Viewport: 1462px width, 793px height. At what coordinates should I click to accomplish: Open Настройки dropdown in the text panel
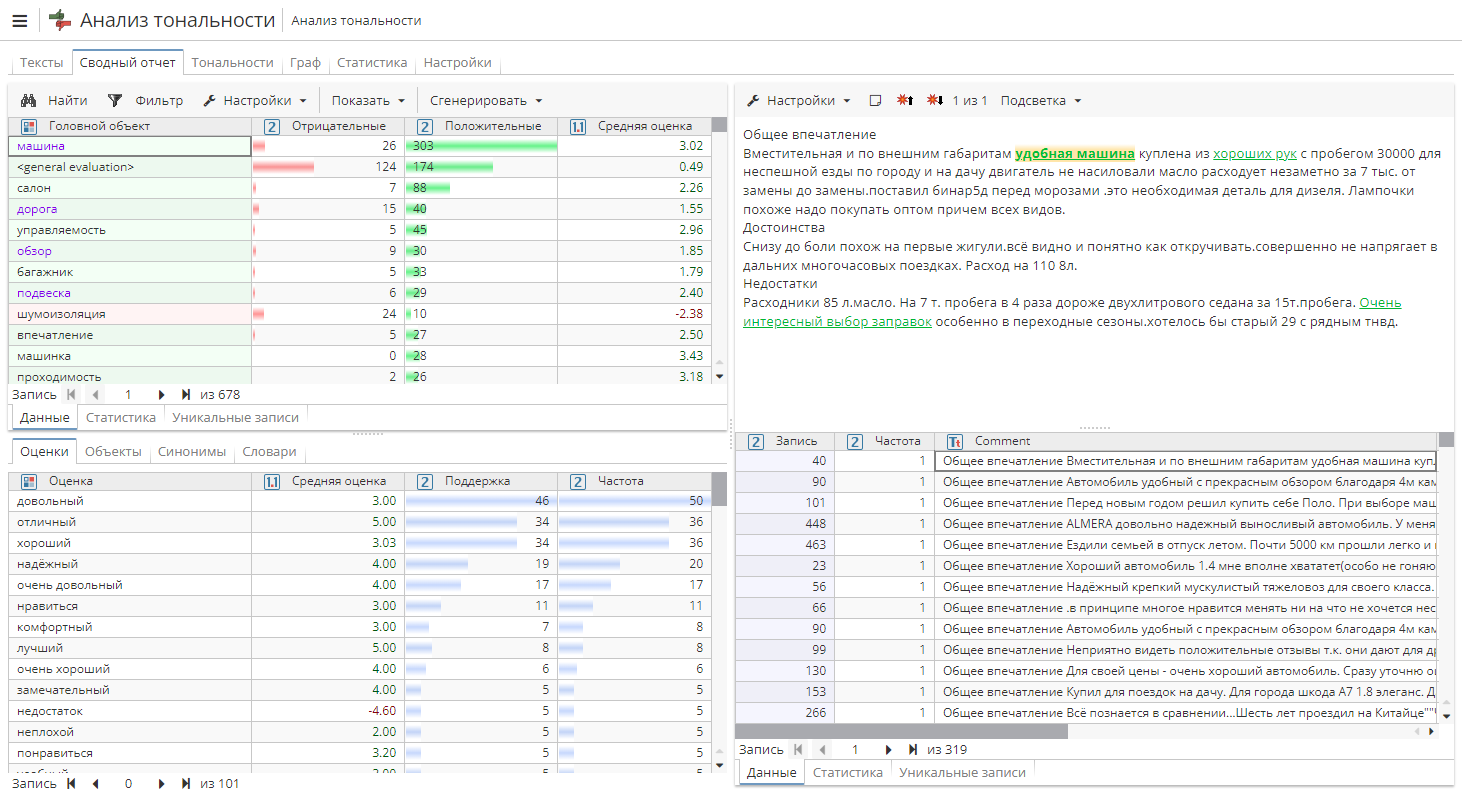click(x=799, y=100)
